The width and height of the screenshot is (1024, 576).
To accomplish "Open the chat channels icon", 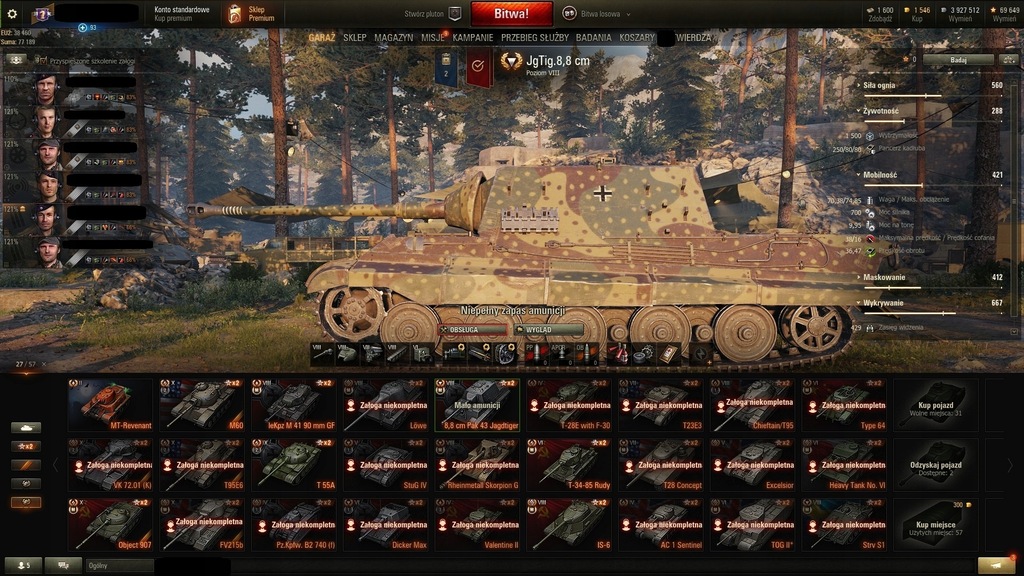I will pos(63,566).
